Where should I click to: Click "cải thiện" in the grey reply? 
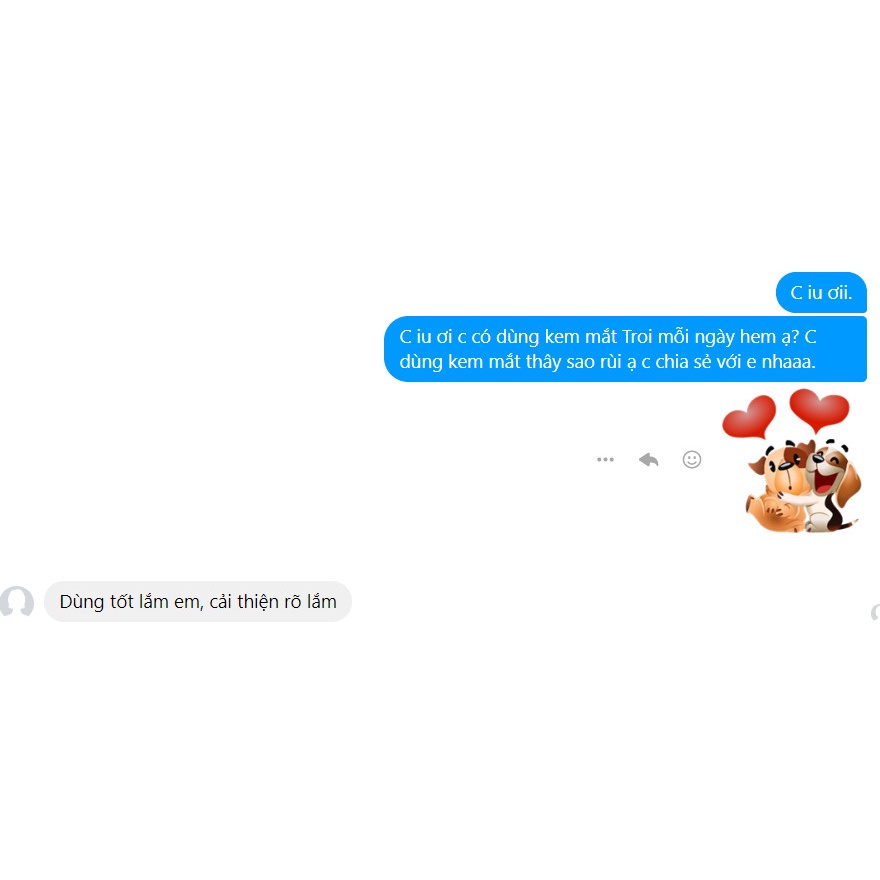[x=244, y=602]
